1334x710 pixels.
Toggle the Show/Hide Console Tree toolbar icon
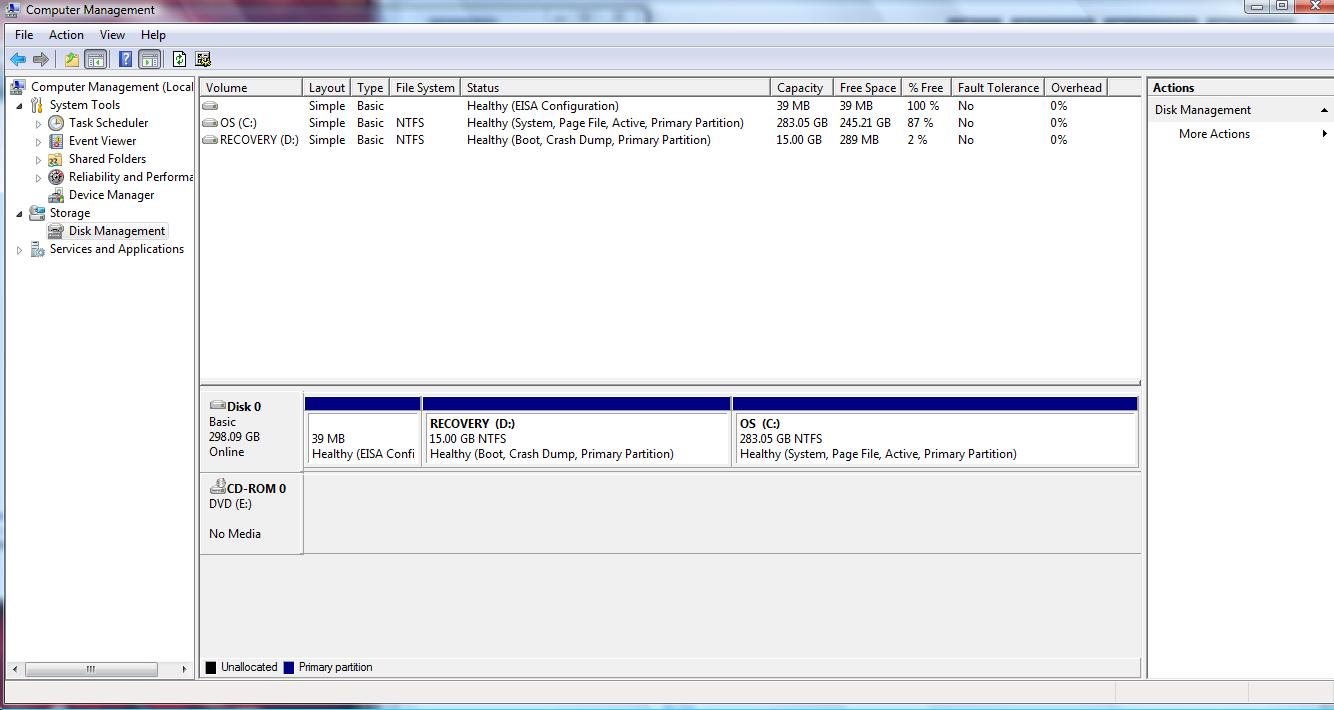96,59
